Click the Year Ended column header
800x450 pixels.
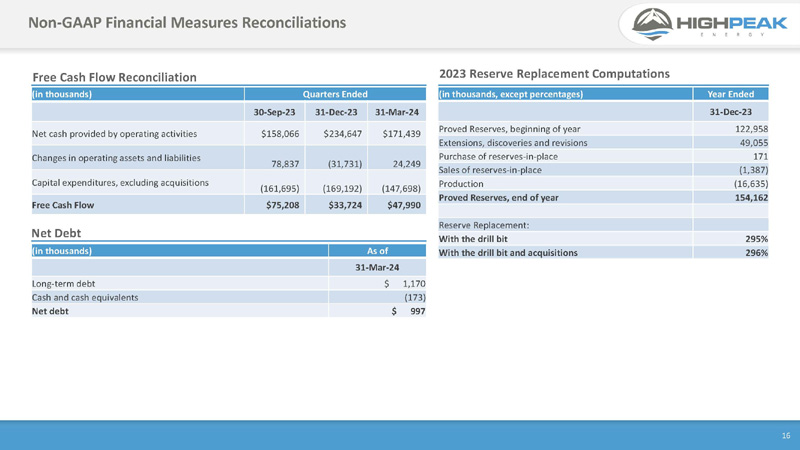tap(730, 94)
